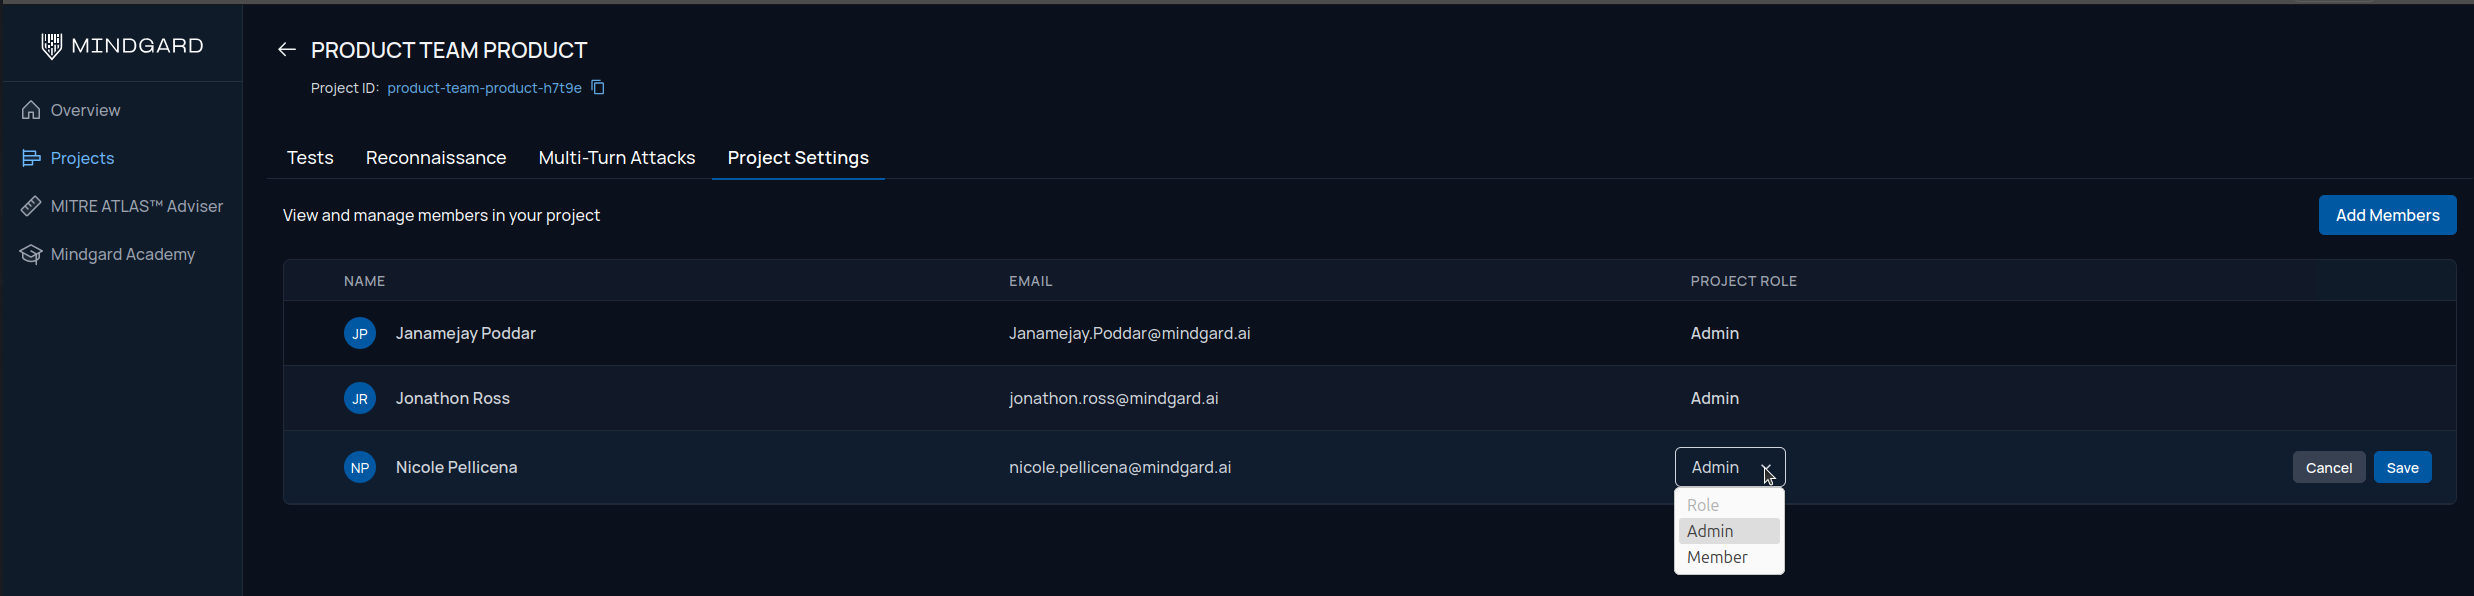Click the PROJECT ROLE column header
Image resolution: width=2474 pixels, height=596 pixels.
pyautogui.click(x=1744, y=281)
